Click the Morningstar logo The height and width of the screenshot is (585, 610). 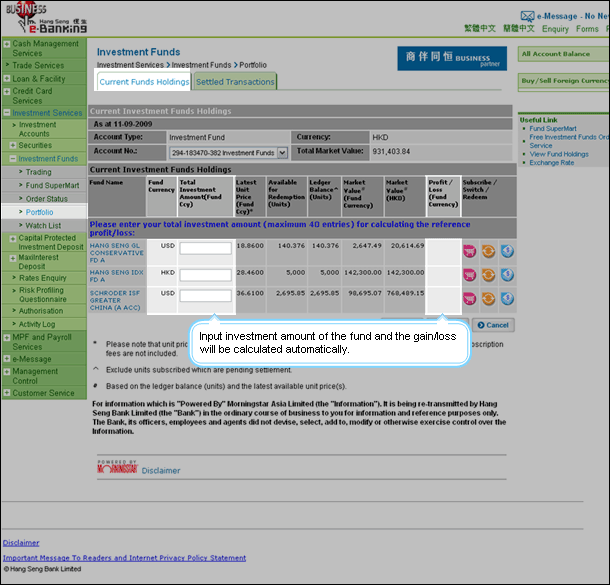tap(117, 467)
